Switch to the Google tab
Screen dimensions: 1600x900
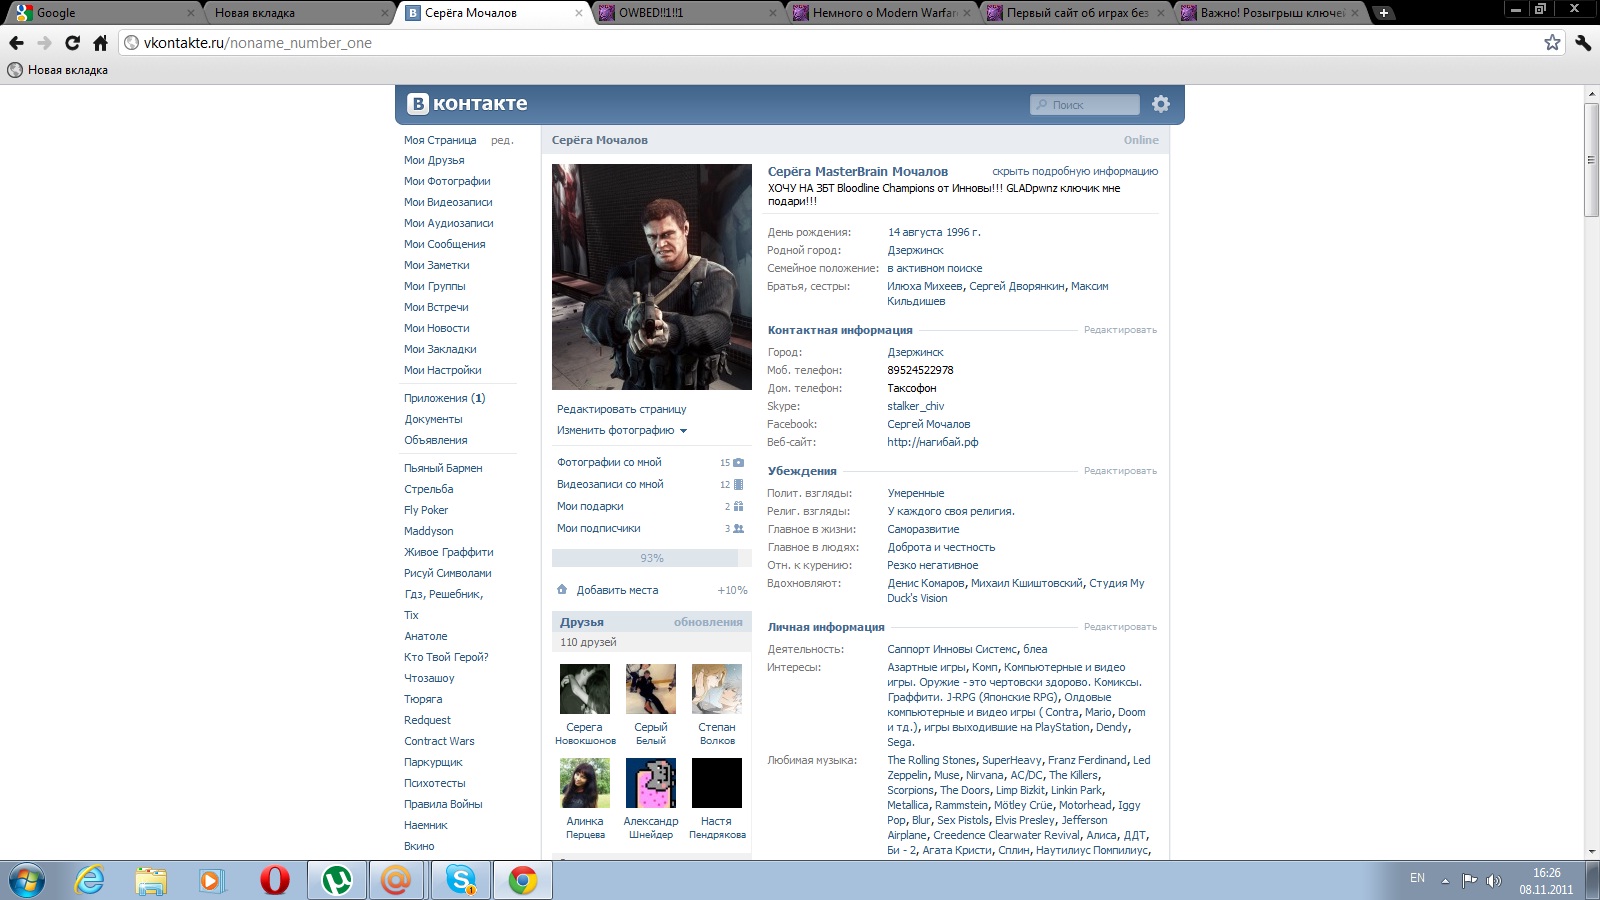(x=103, y=13)
